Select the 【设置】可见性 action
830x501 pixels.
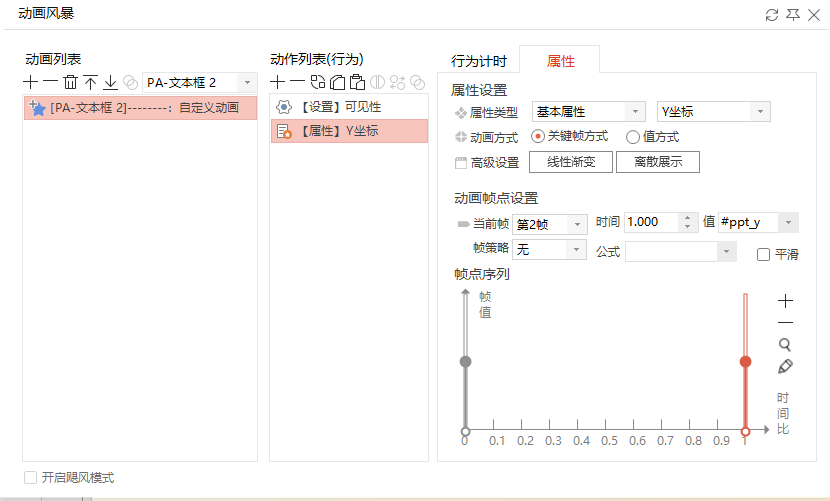click(349, 107)
